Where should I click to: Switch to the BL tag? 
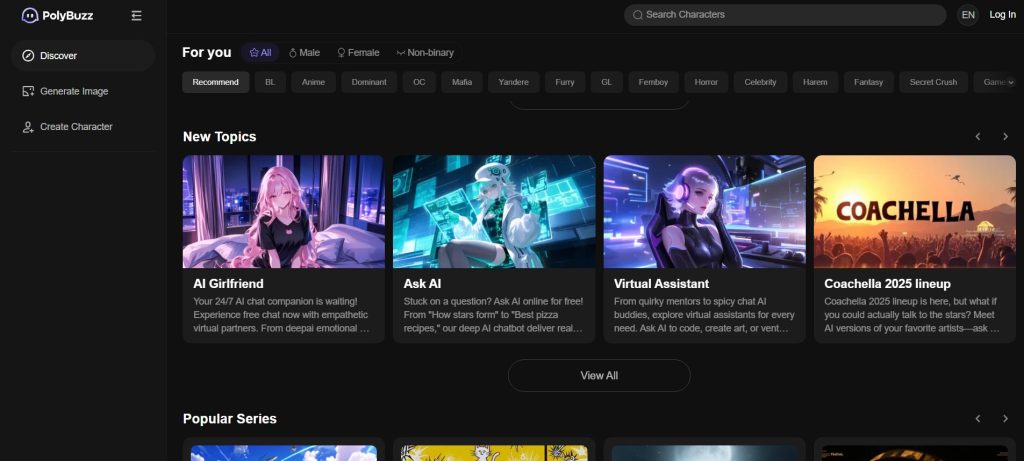pos(270,82)
